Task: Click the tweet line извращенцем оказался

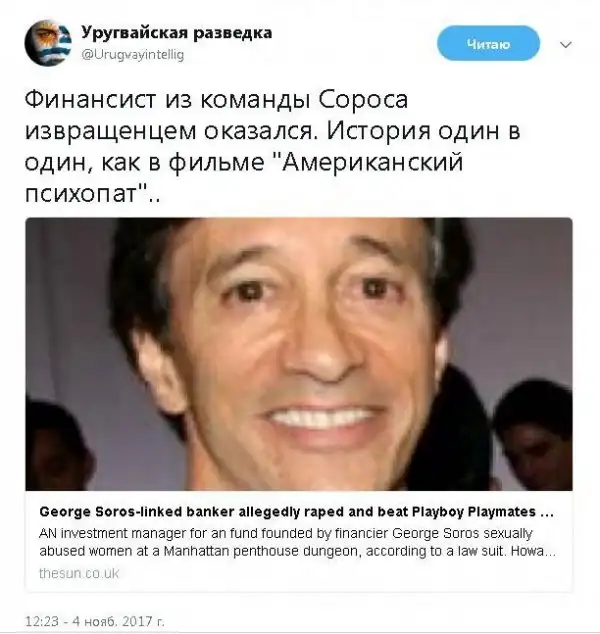Action: (169, 132)
